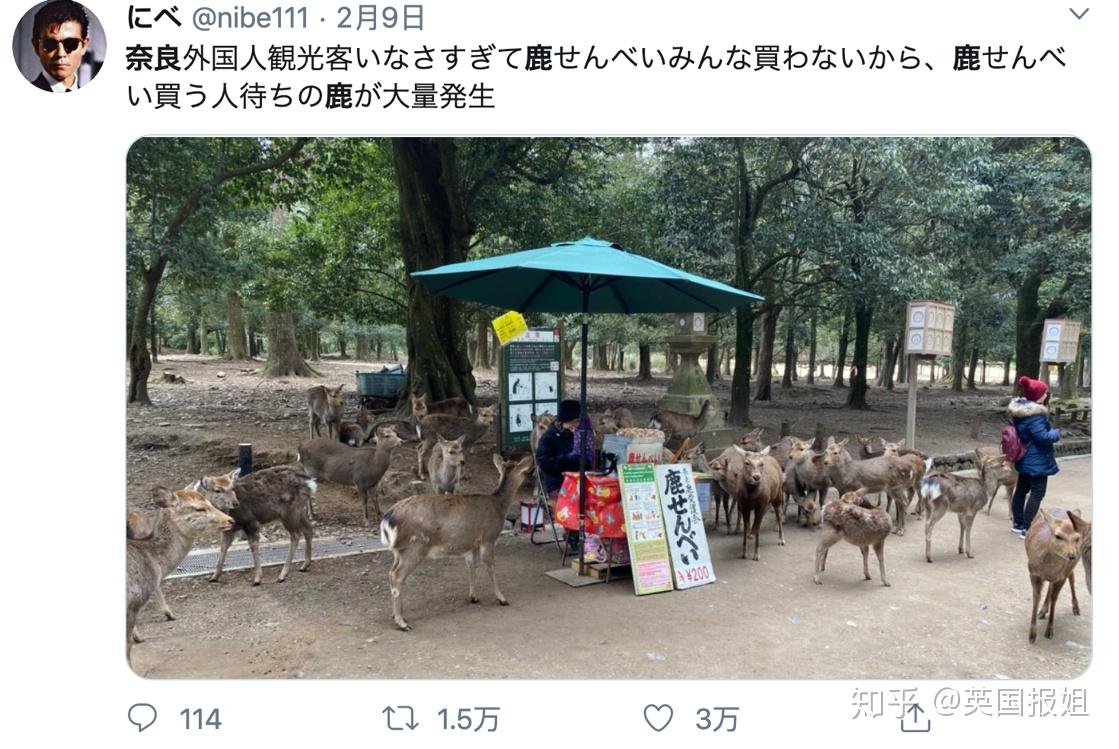Click the teal umbrella in the photo
Viewport: 1119px width, 749px height.
pos(587,277)
